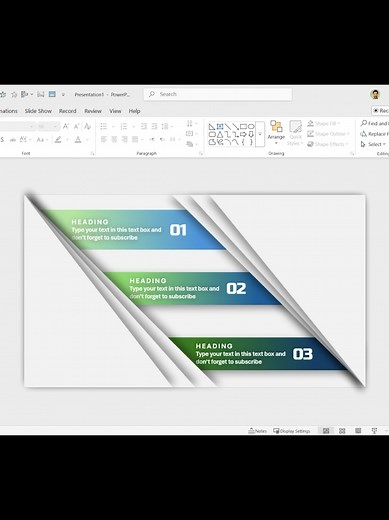Select the Line shape in gallery
Viewport: 389px width, 520px height.
click(228, 127)
